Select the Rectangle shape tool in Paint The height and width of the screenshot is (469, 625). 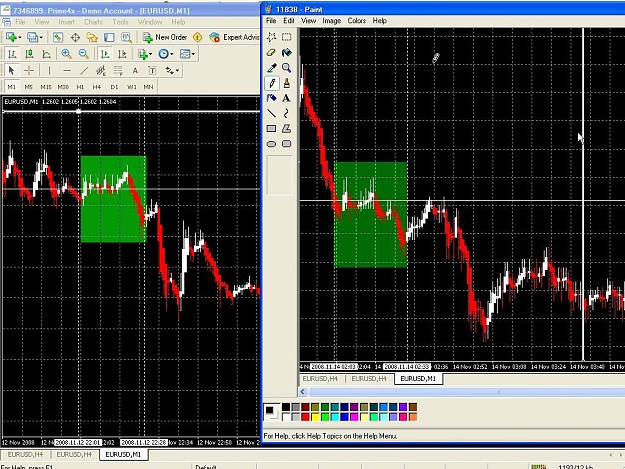[x=271, y=129]
